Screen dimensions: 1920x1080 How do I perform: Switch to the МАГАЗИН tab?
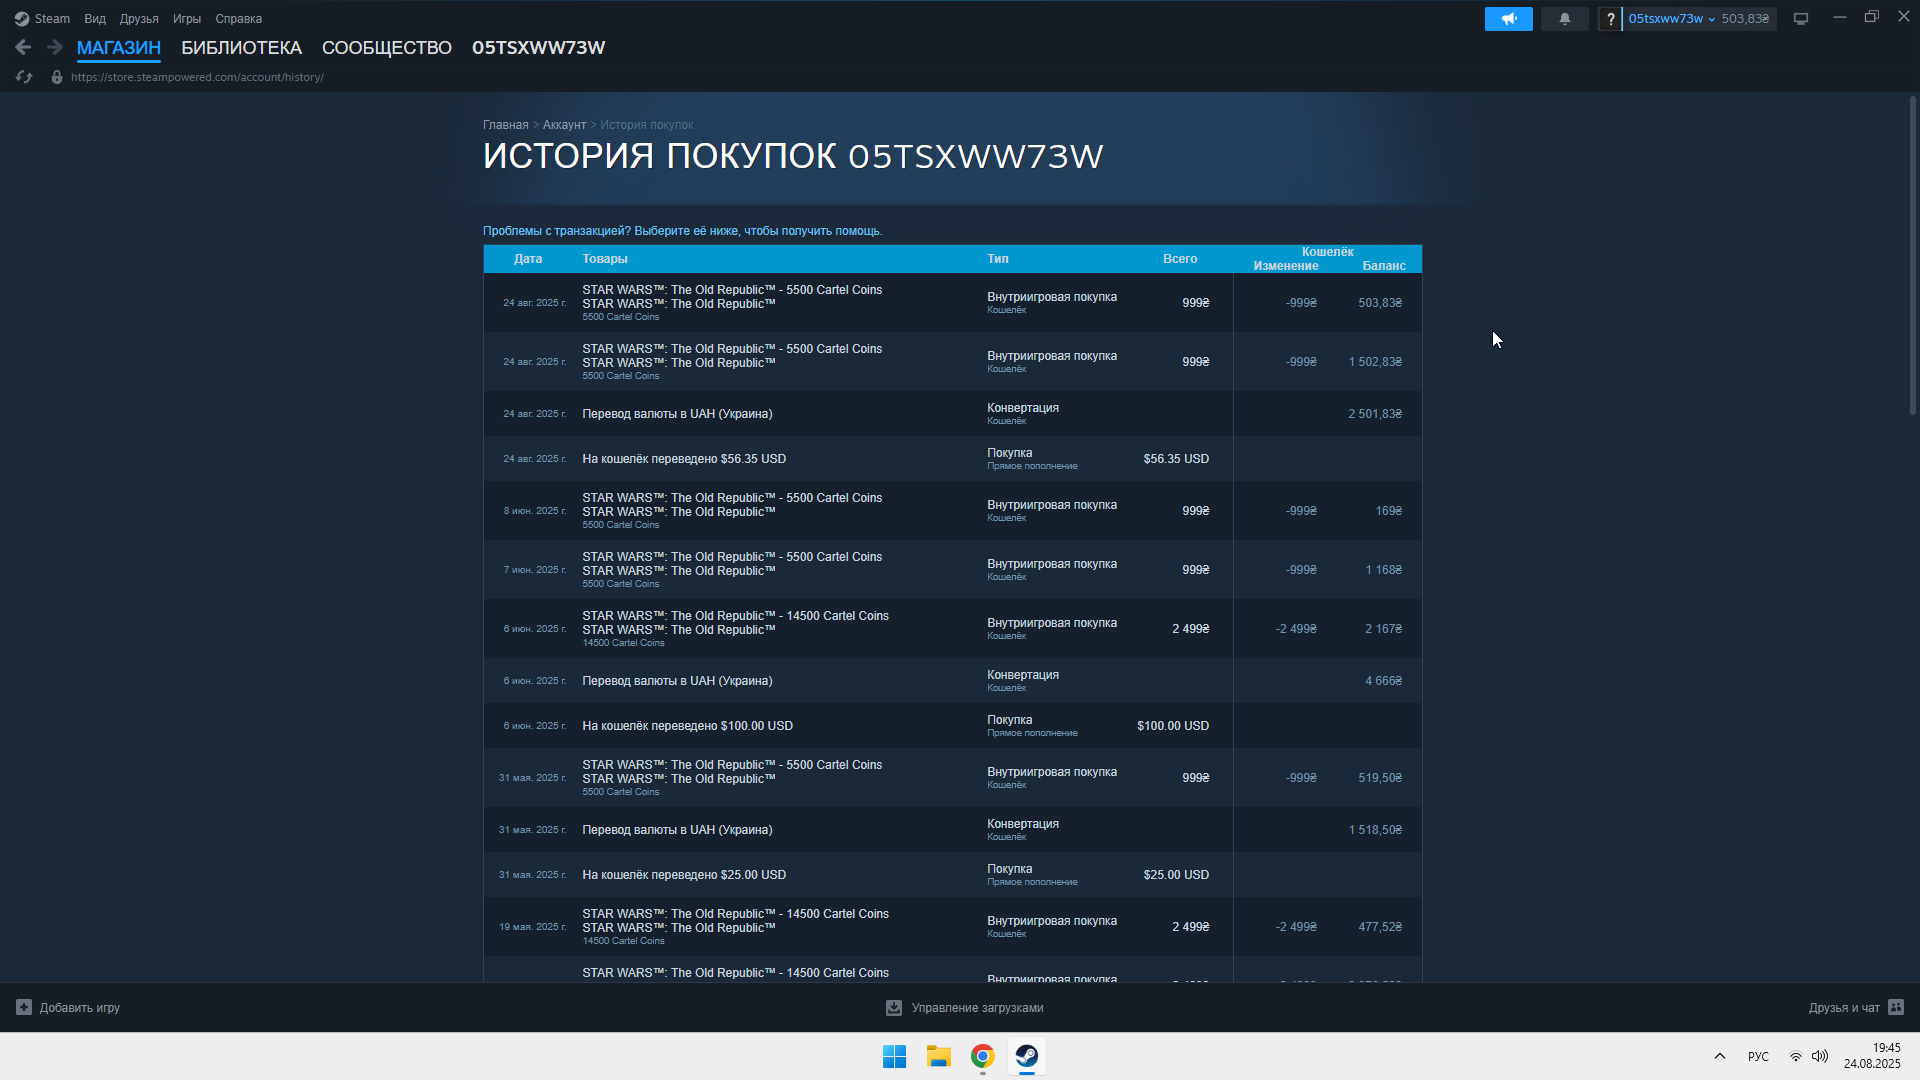[x=119, y=48]
